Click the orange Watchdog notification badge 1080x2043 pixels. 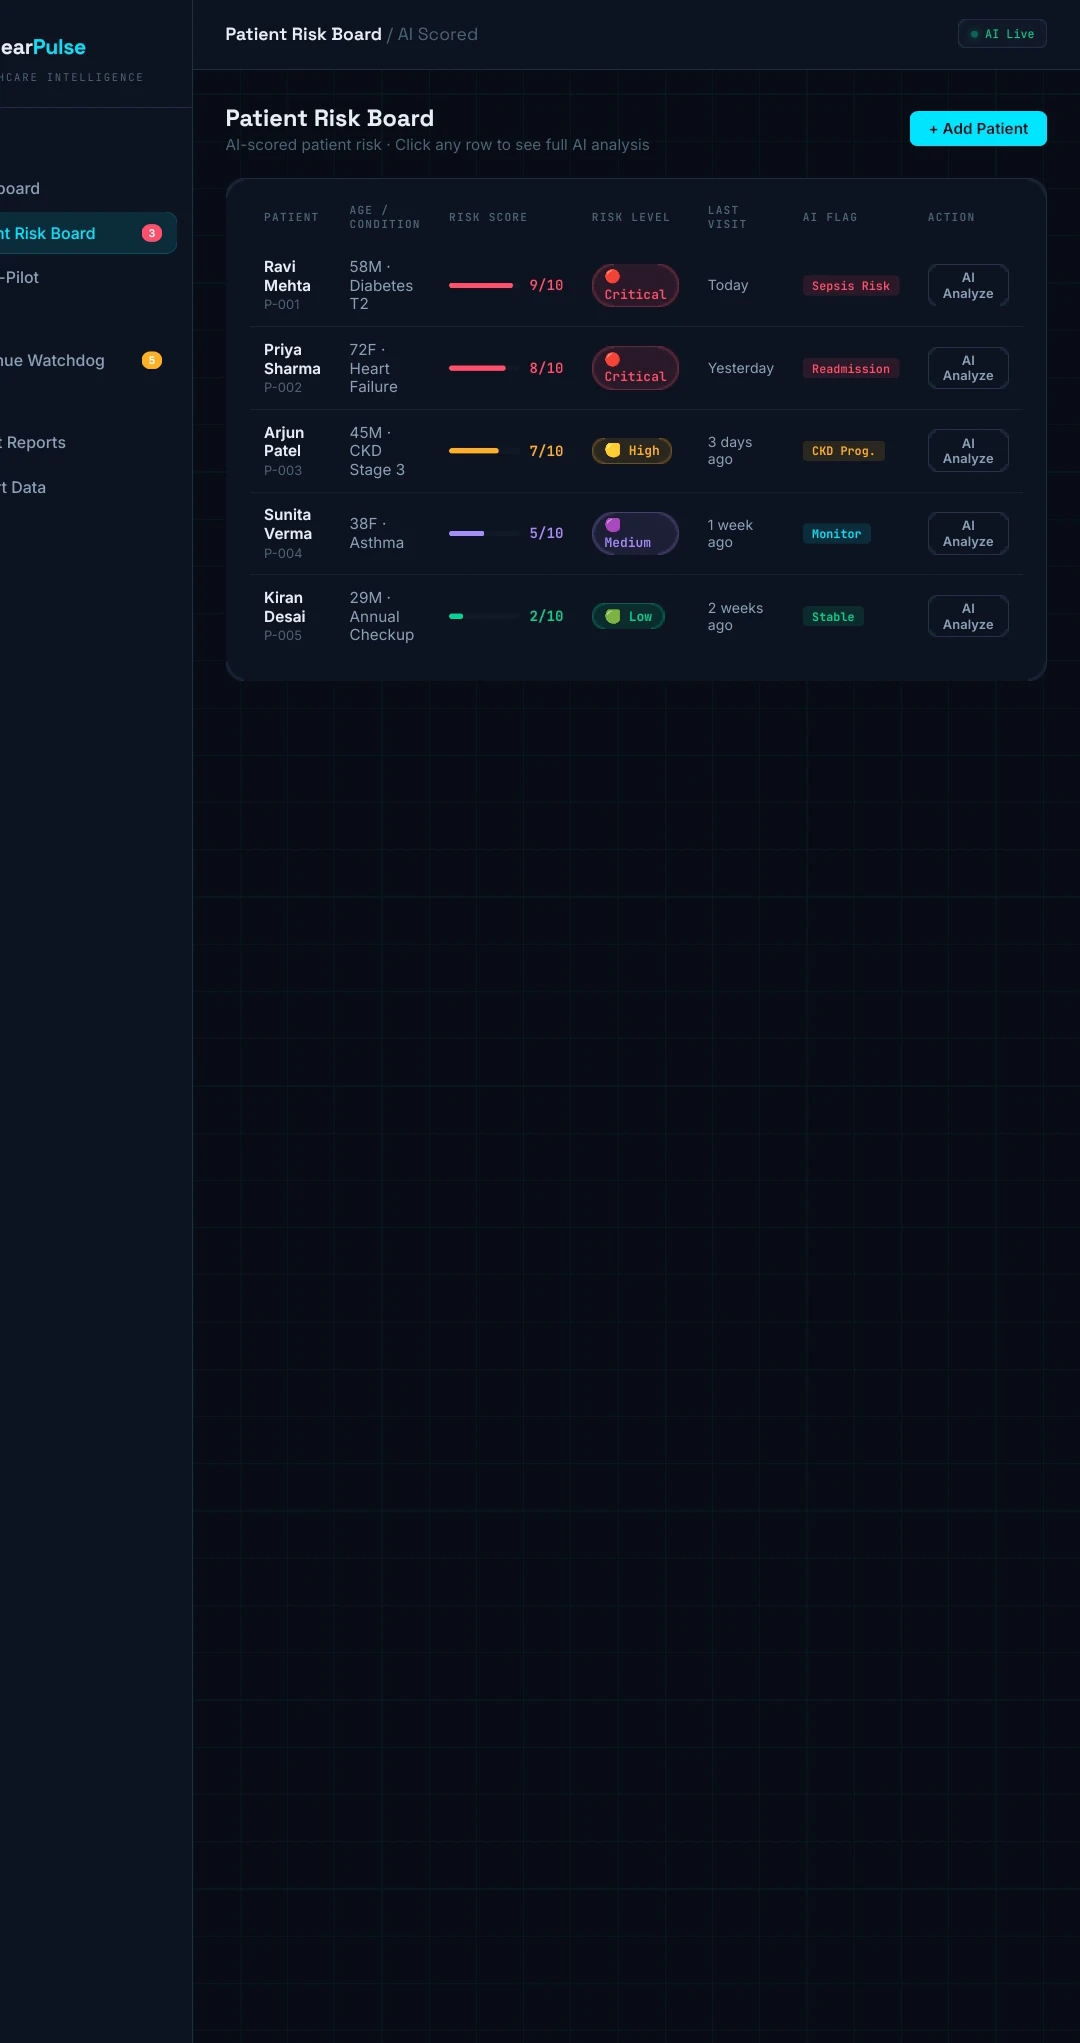coord(152,360)
